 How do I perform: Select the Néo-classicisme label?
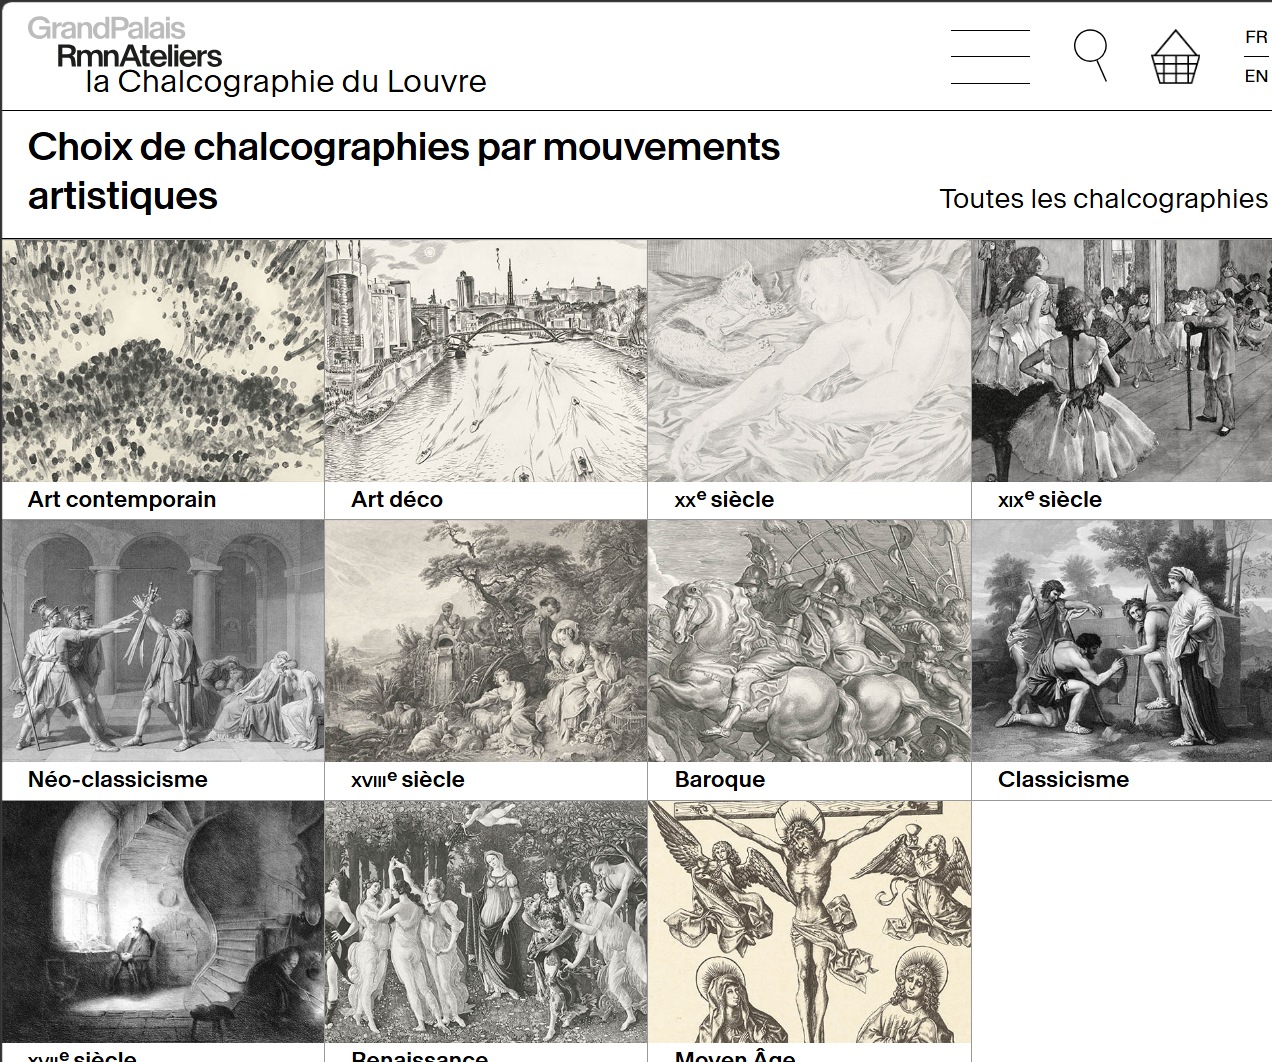(x=118, y=779)
